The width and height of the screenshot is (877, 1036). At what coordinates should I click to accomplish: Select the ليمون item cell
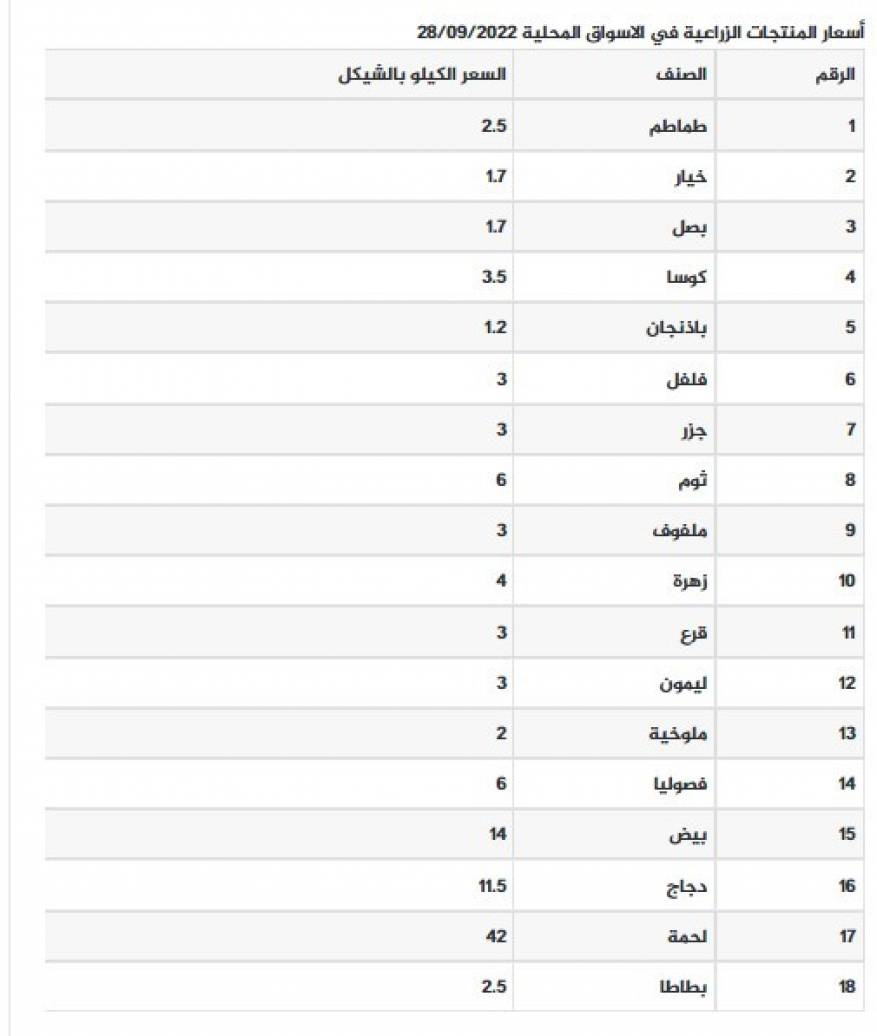(x=682, y=683)
